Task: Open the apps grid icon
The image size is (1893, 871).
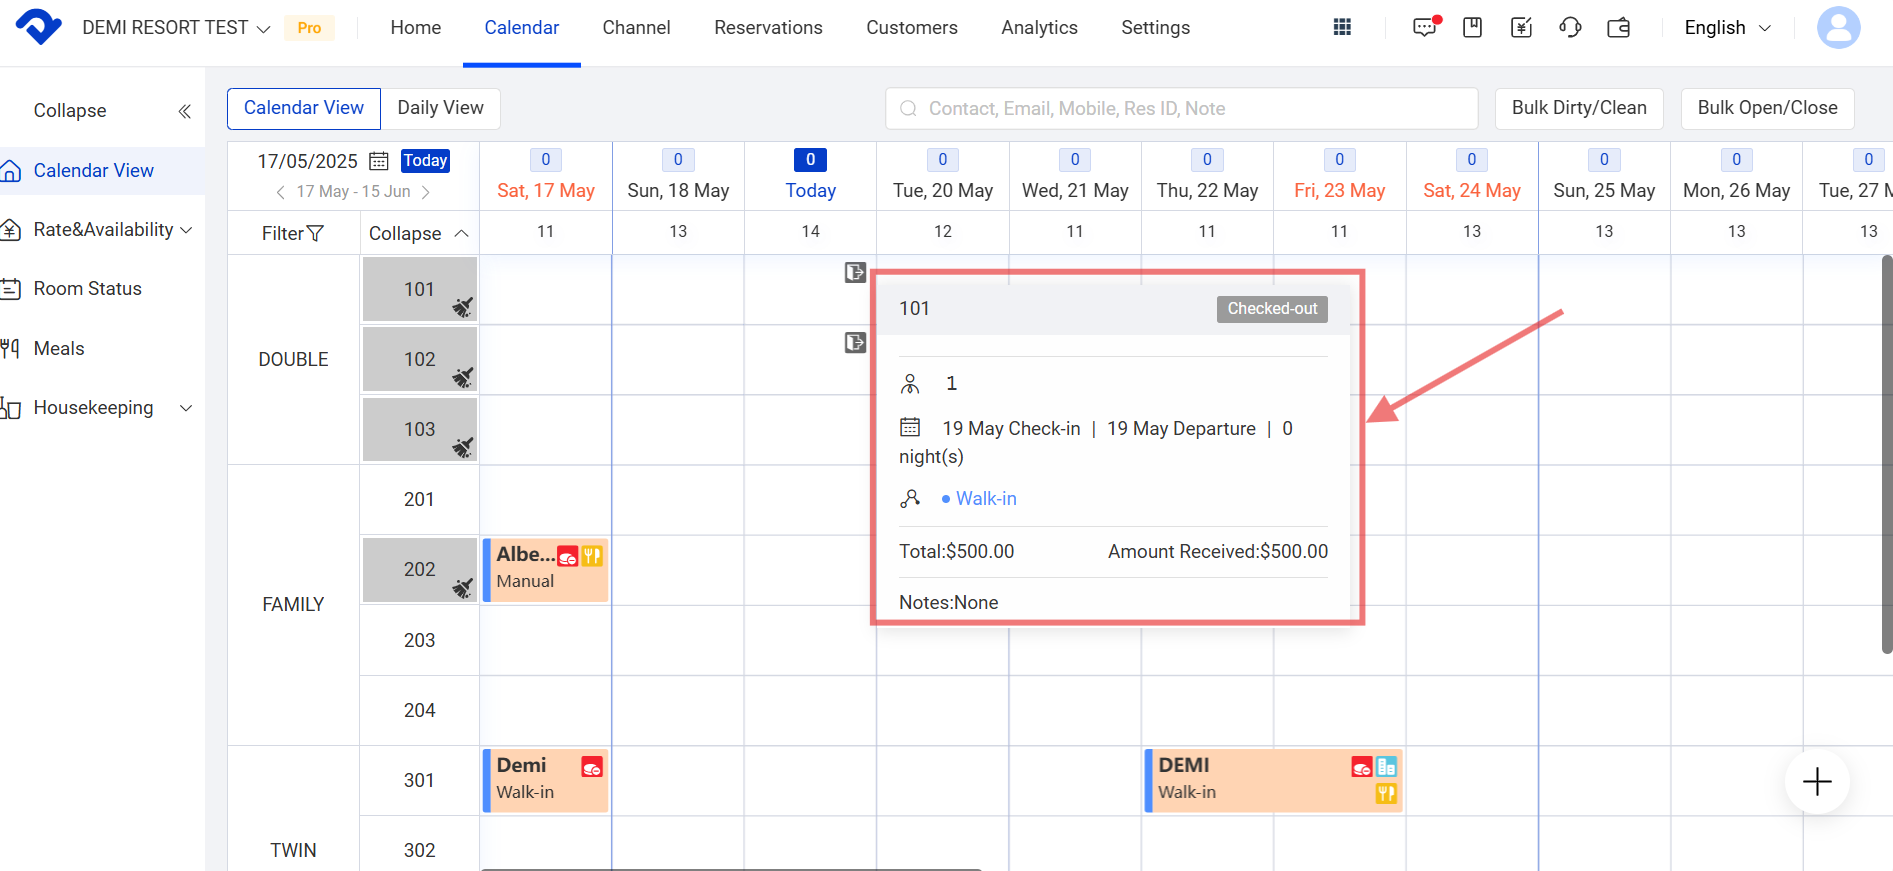Action: click(1342, 27)
